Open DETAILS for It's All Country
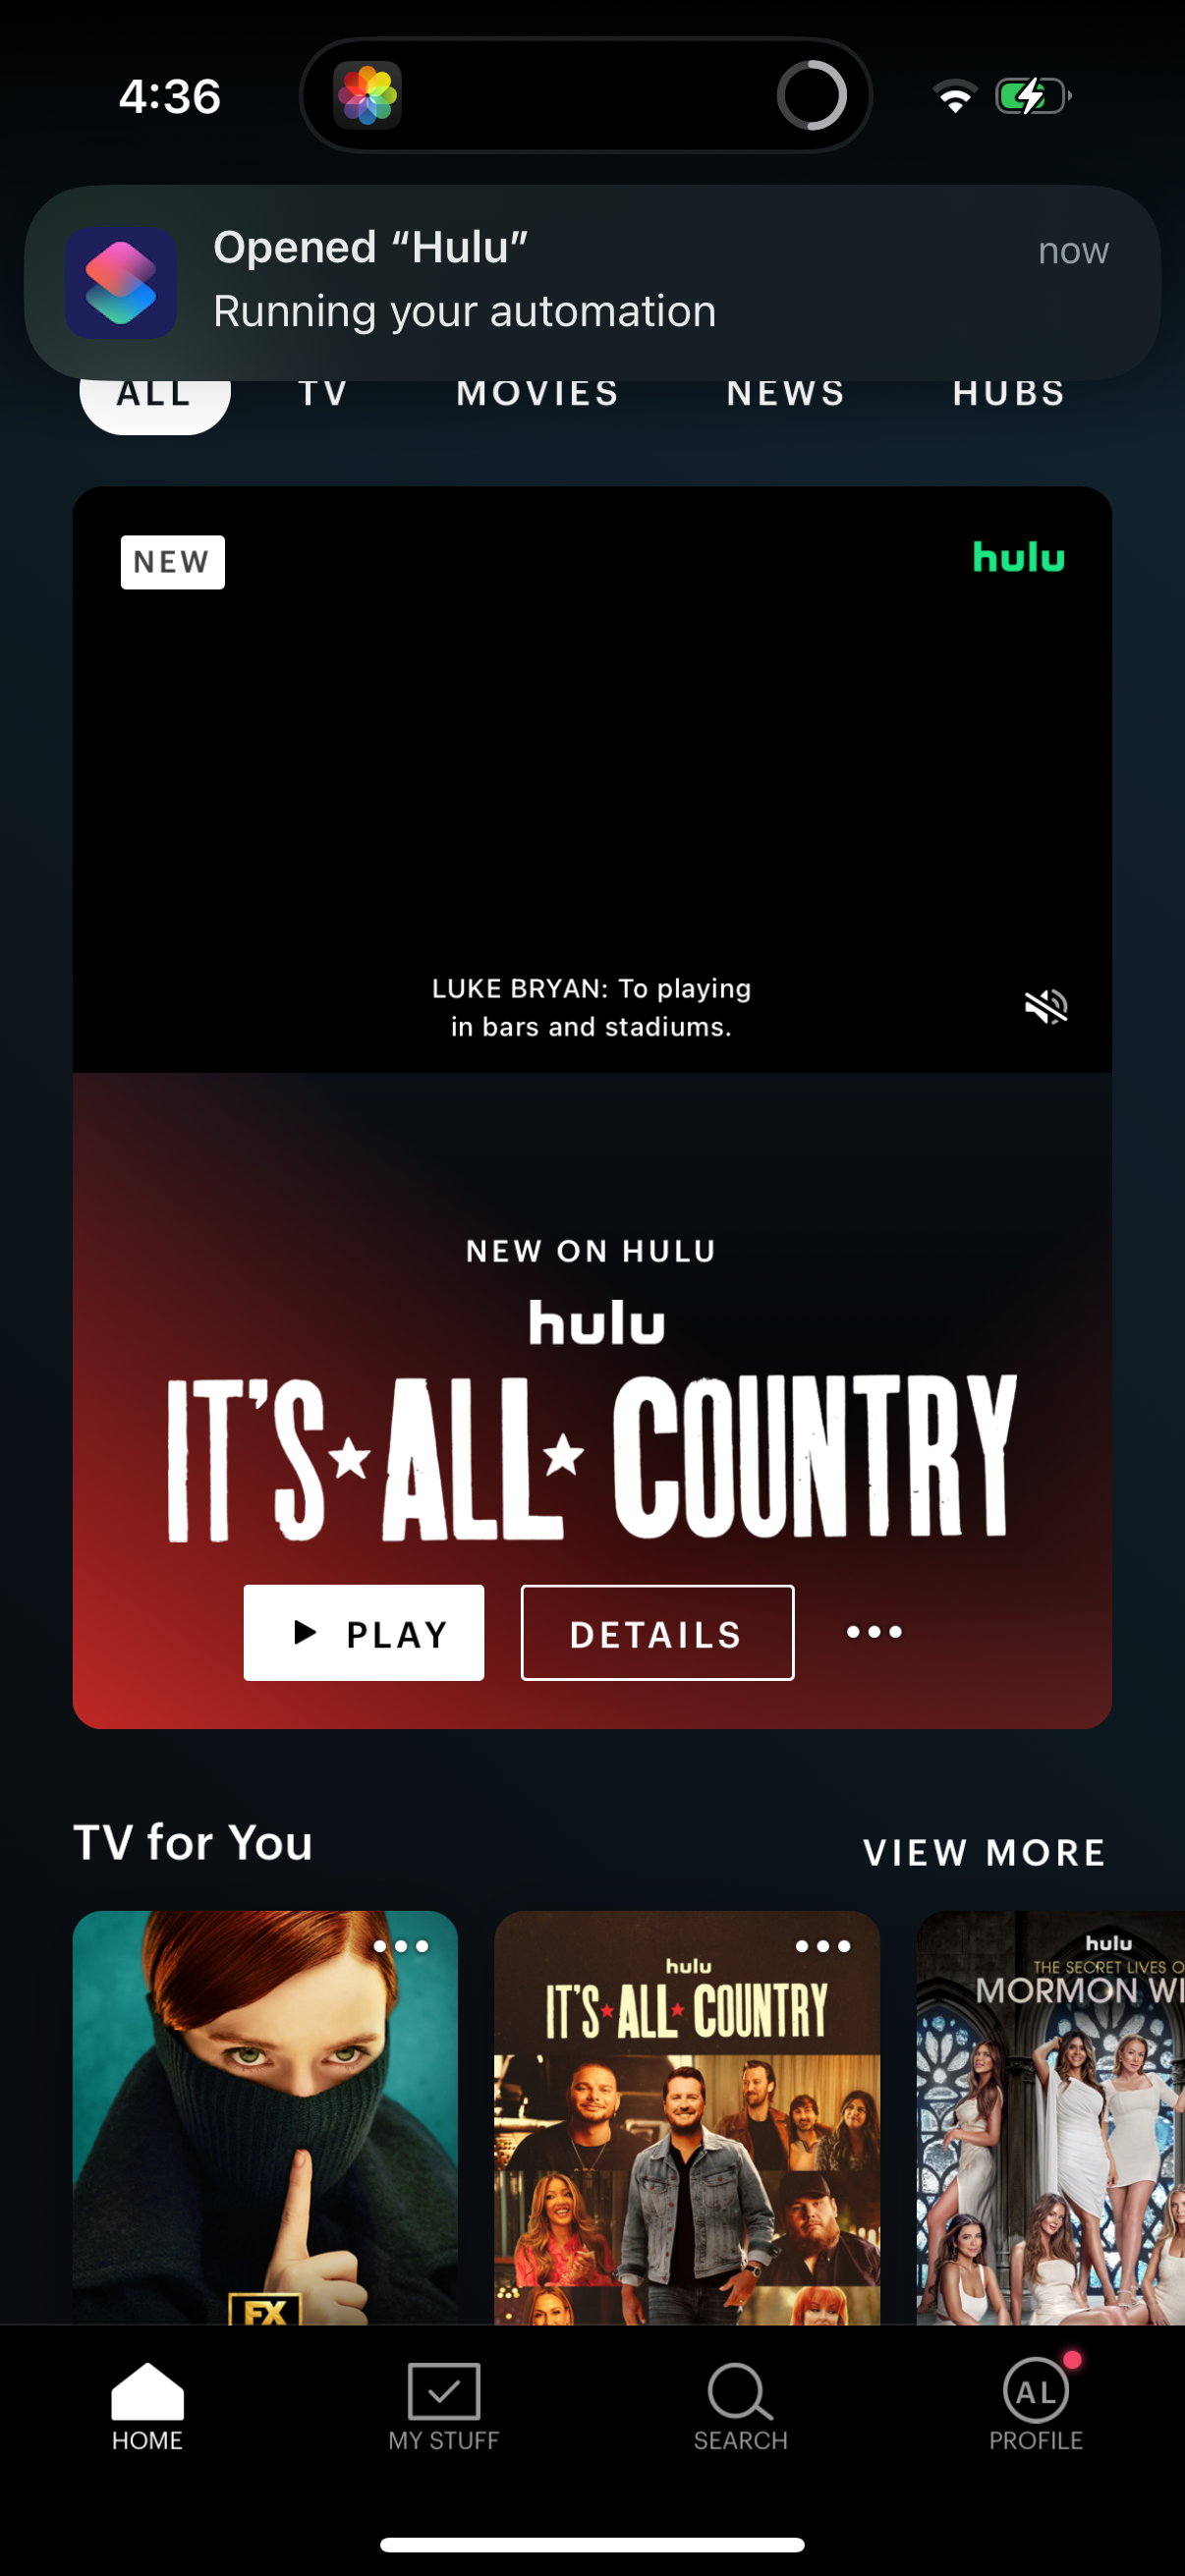Image resolution: width=1185 pixels, height=2576 pixels. pos(657,1633)
